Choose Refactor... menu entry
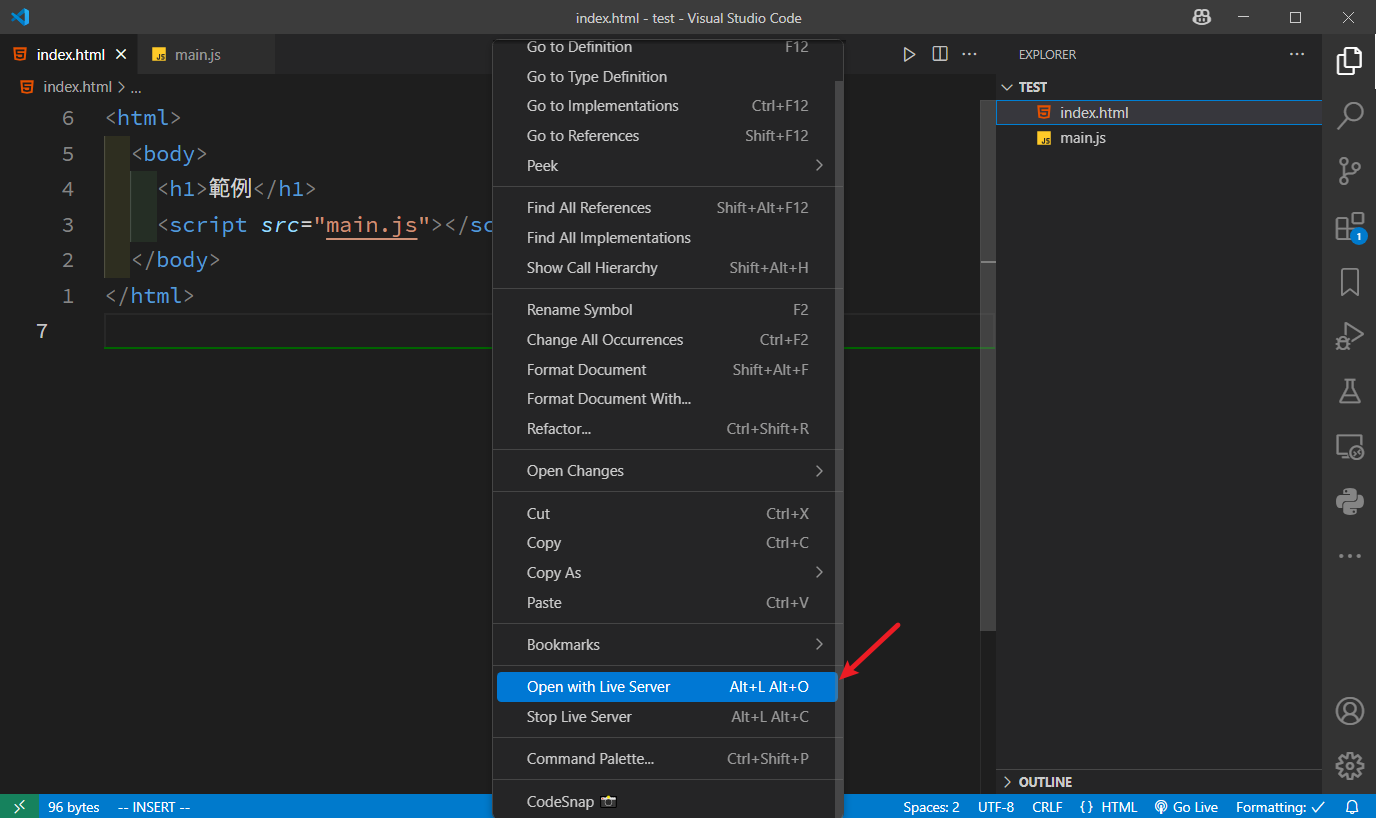The height and width of the screenshot is (818, 1376). [665, 429]
